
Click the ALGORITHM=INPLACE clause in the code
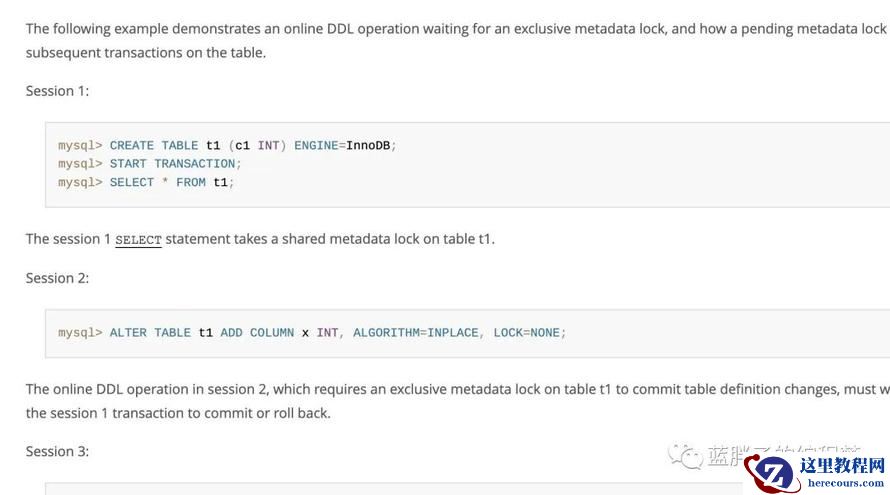415,332
